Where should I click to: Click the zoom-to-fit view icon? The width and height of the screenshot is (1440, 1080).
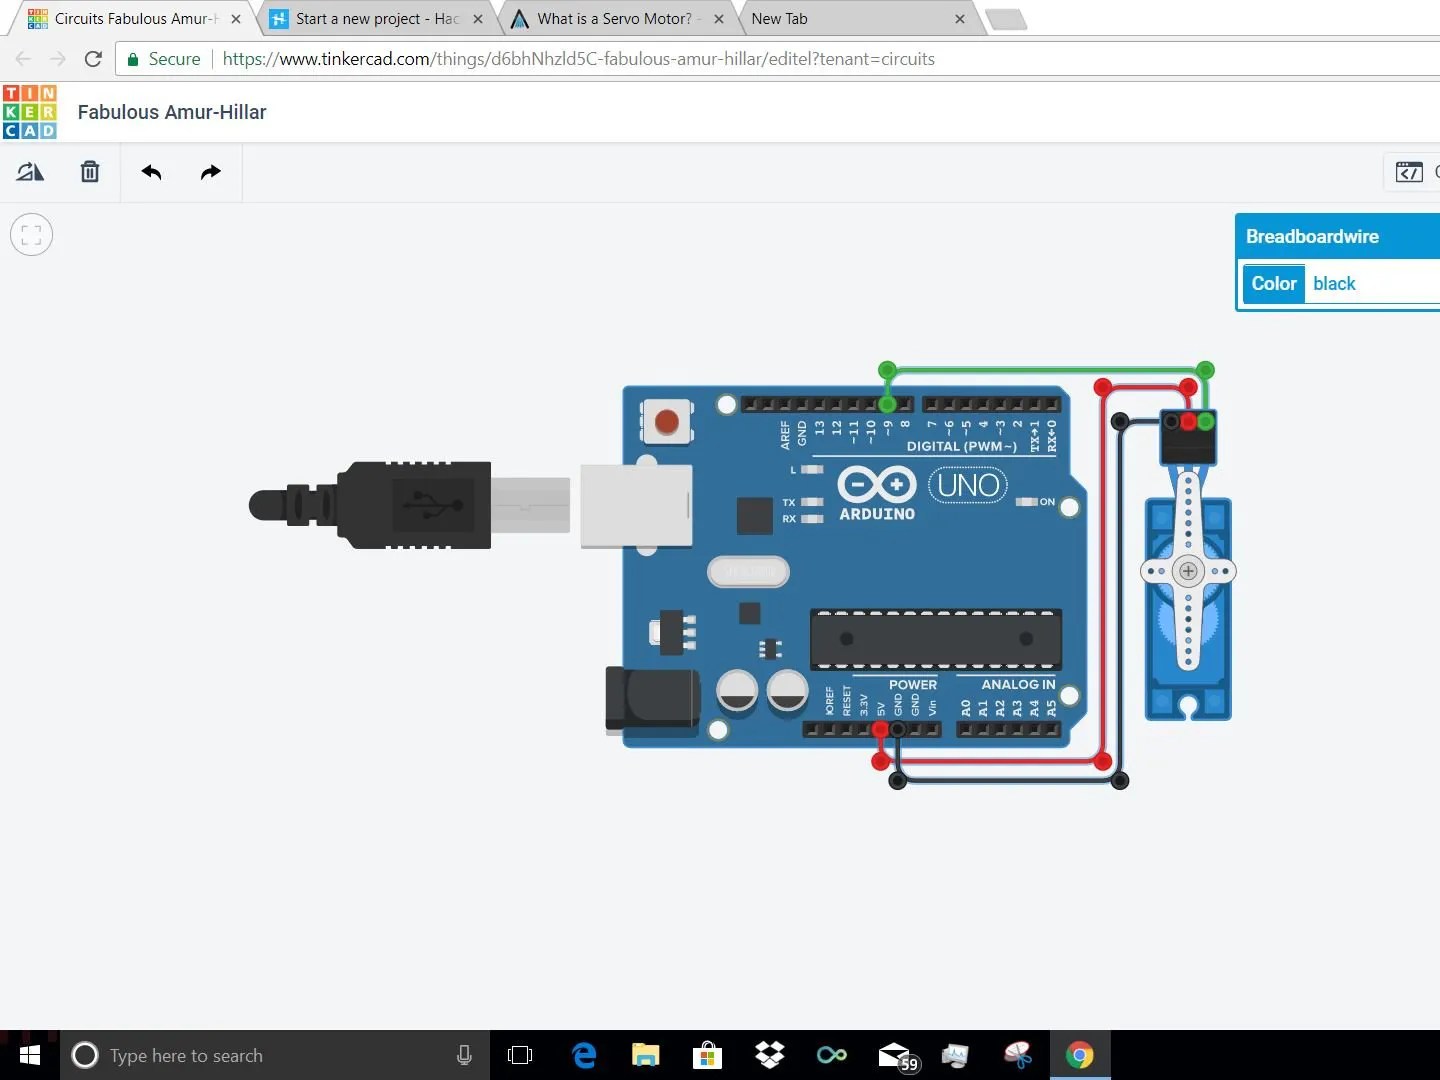click(31, 234)
